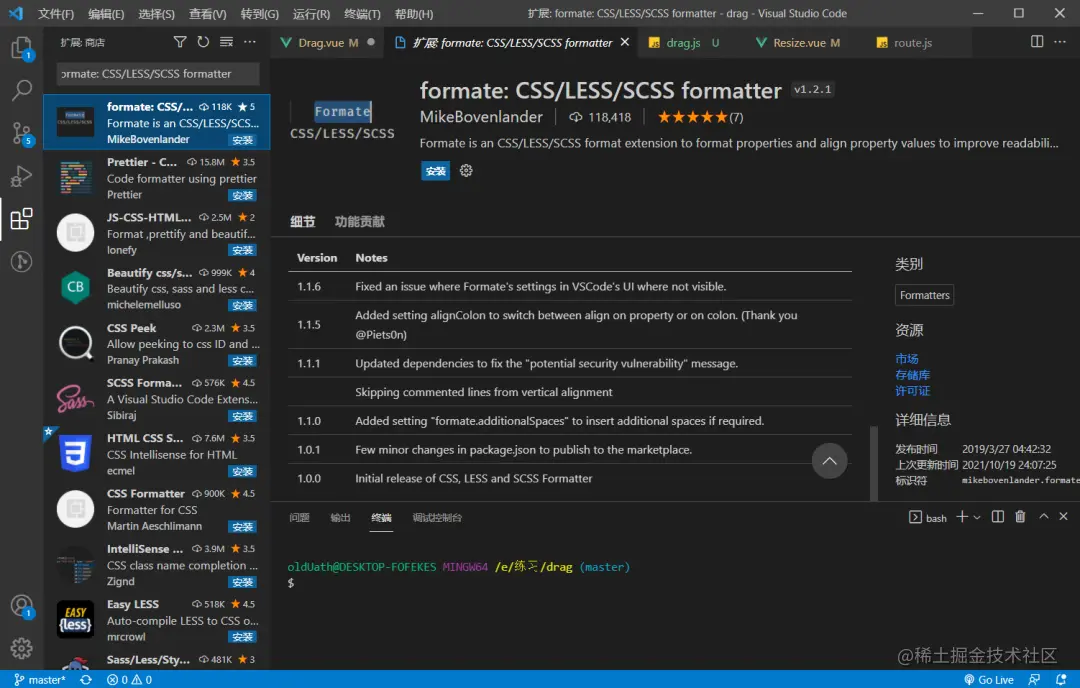
Task: Open editor more actions ellipsis
Action: click(1060, 42)
